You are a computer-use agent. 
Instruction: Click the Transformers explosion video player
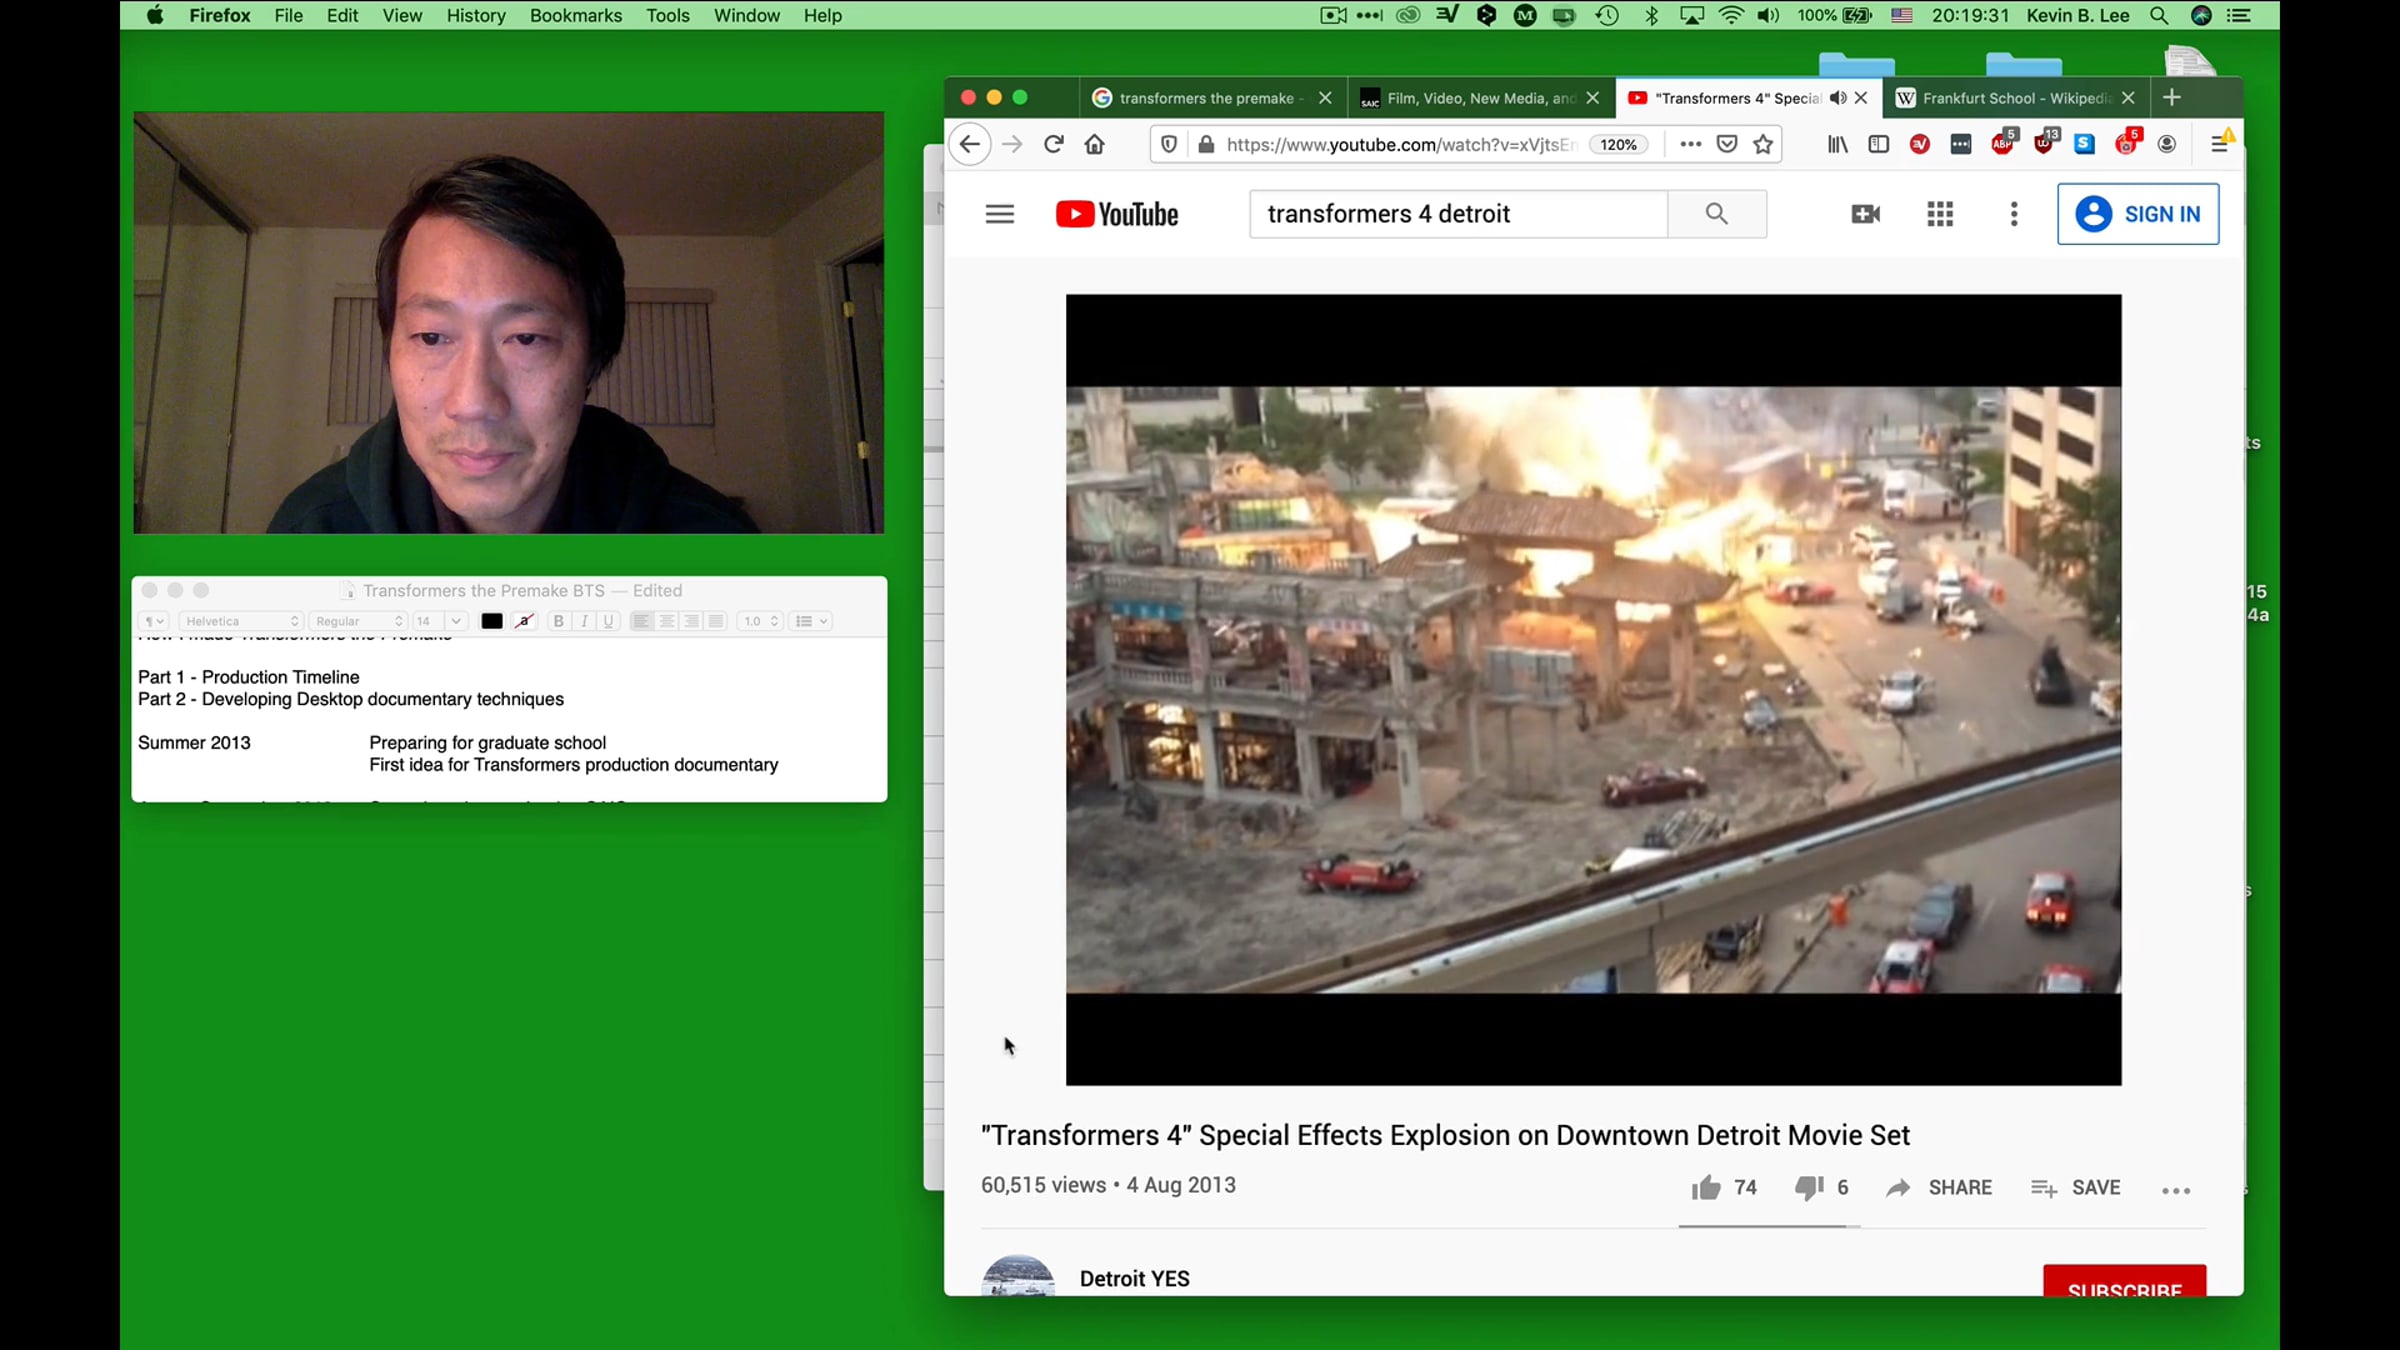pos(1593,689)
